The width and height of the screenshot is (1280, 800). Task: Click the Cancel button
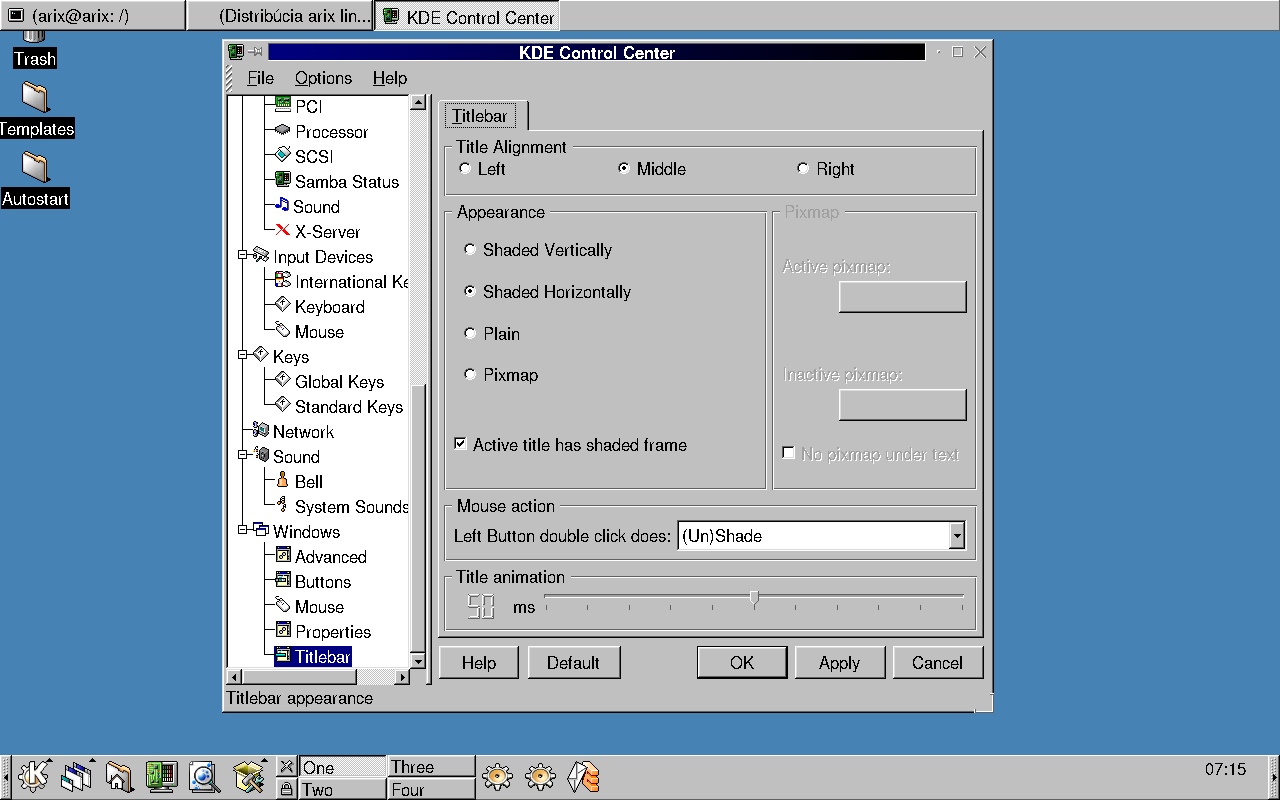tap(937, 663)
